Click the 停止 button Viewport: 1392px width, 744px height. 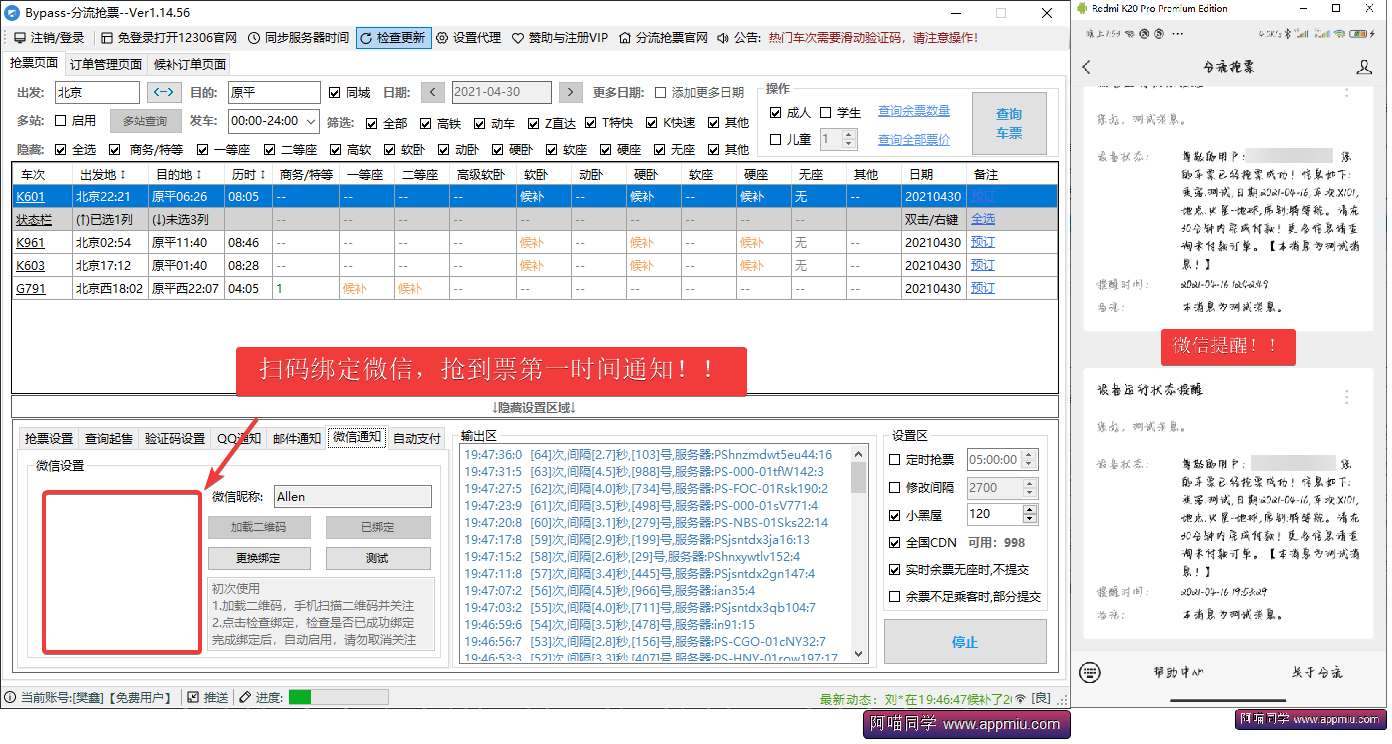(x=965, y=642)
